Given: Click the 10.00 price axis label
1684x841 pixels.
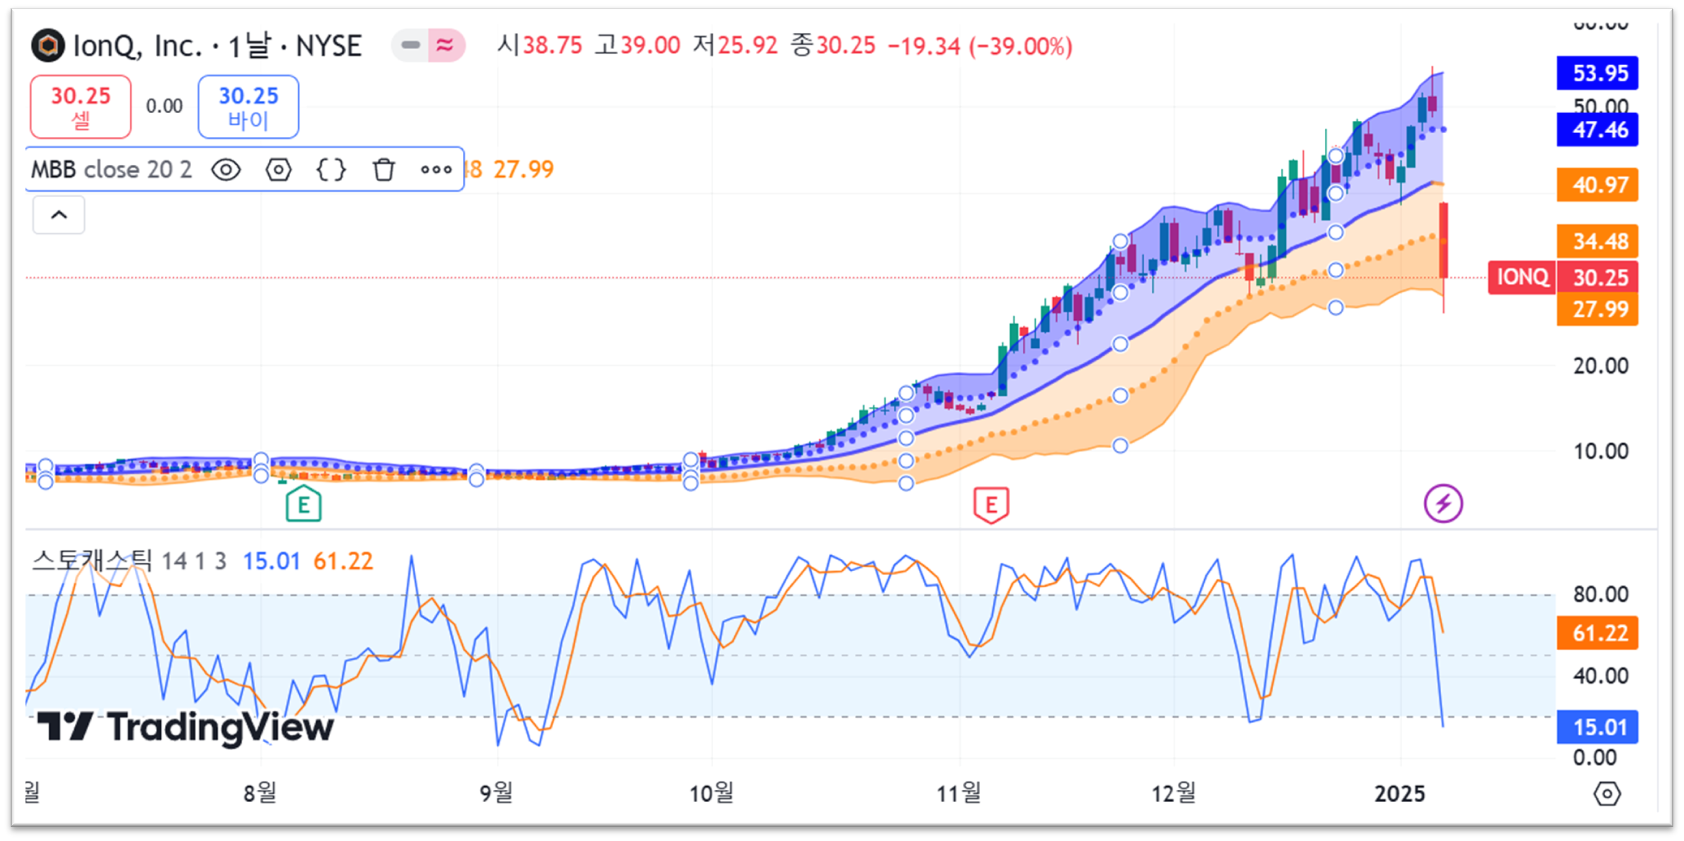Looking at the screenshot, I should coord(1600,451).
